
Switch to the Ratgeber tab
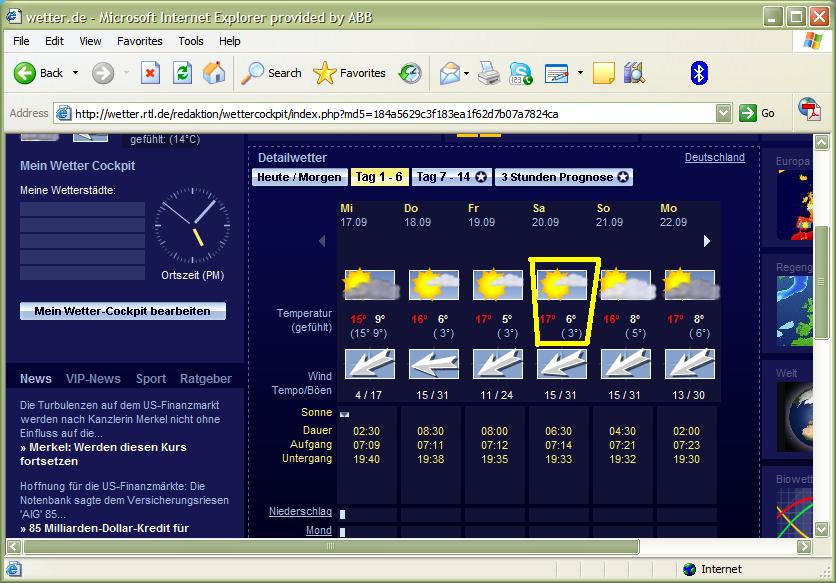point(206,379)
